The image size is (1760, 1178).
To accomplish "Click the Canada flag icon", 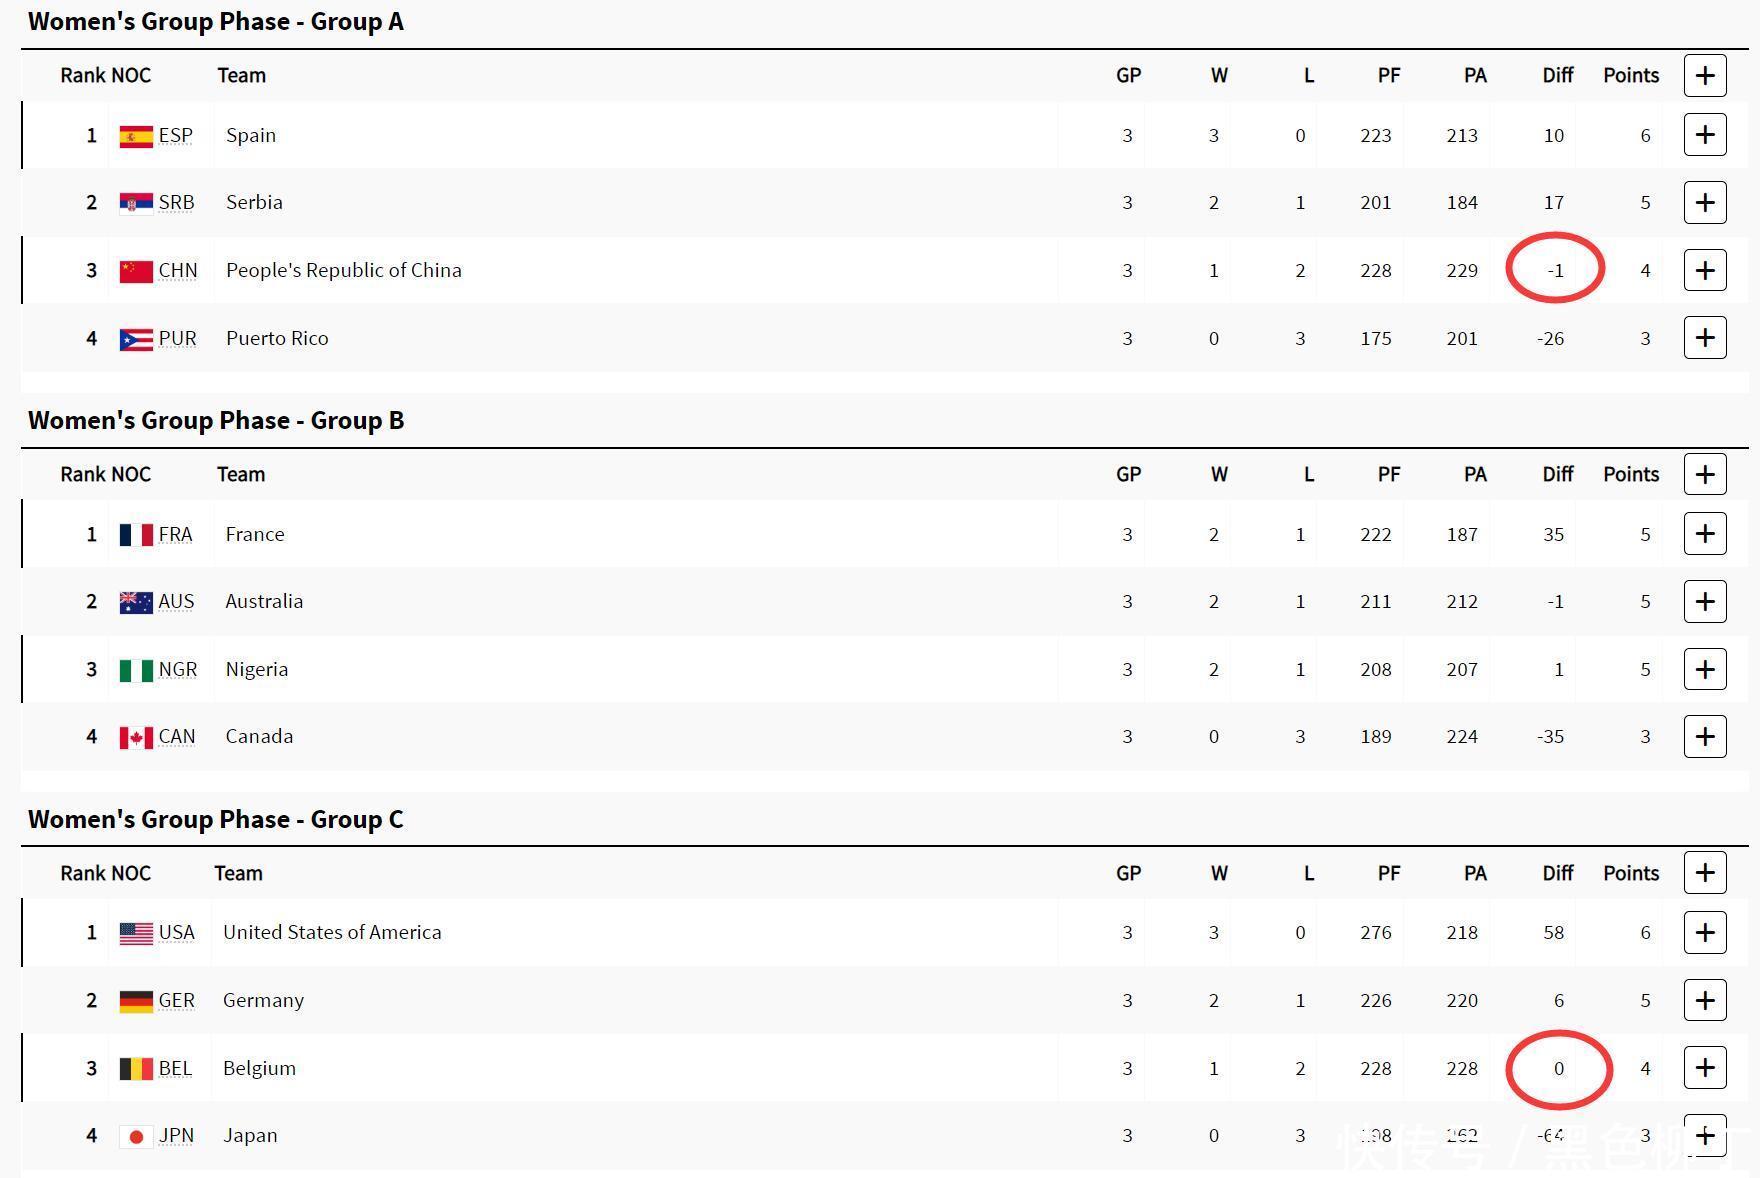I will pos(136,737).
